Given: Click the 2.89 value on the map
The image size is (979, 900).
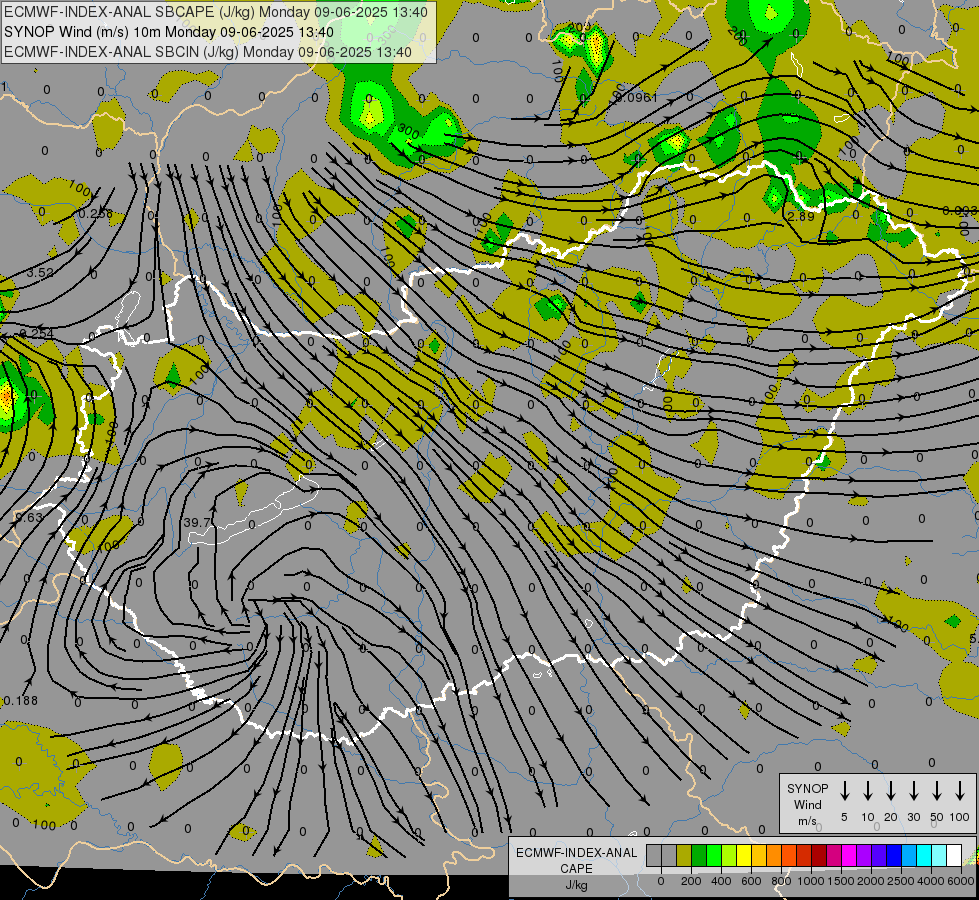Looking at the screenshot, I should [801, 216].
